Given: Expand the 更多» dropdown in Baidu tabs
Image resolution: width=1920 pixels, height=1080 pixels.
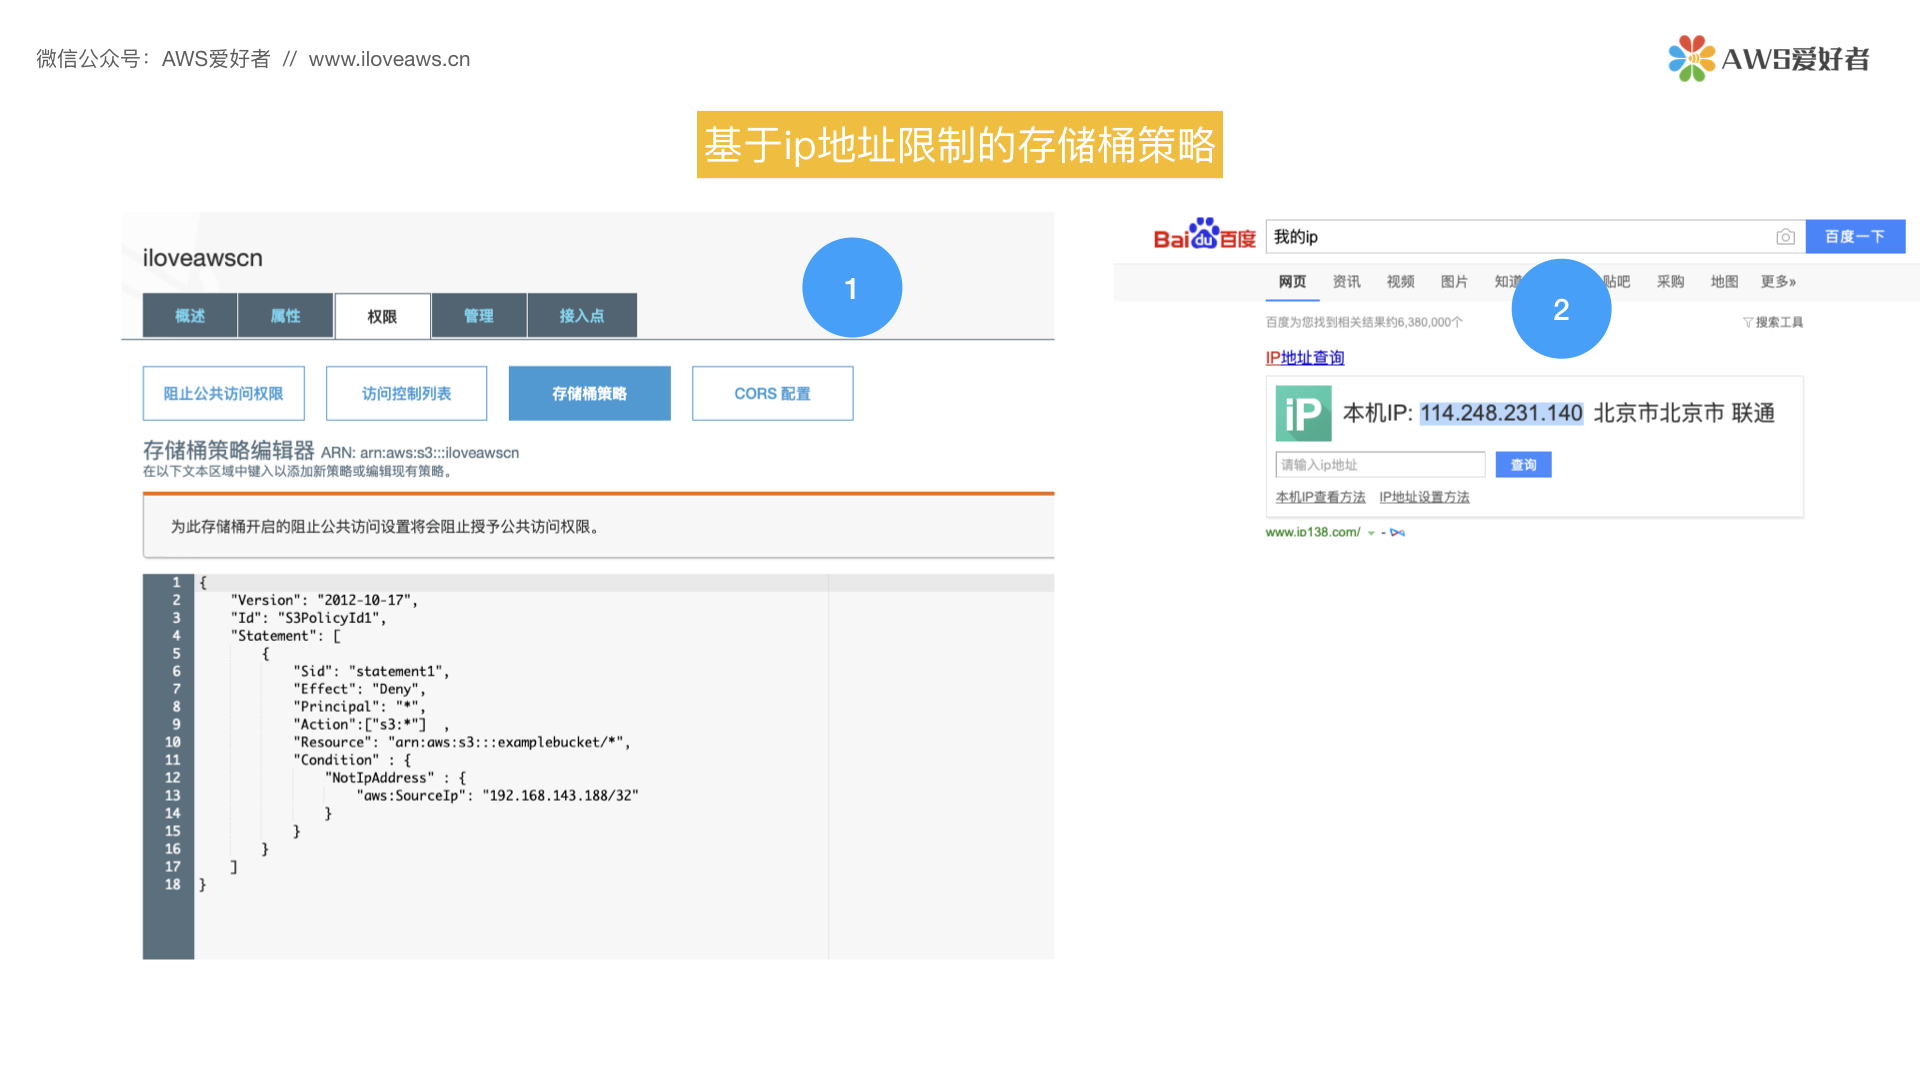Looking at the screenshot, I should pos(1778,281).
